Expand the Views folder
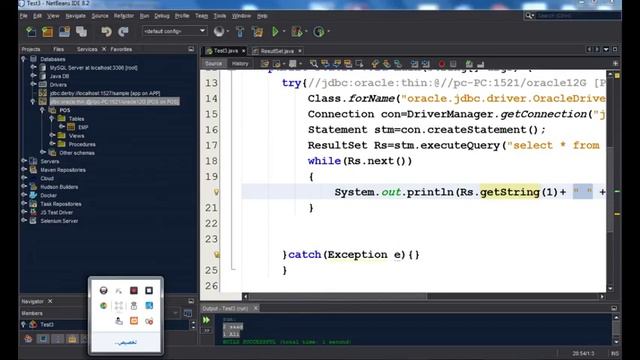Screen dimensions: 640x360 [x=52, y=135]
